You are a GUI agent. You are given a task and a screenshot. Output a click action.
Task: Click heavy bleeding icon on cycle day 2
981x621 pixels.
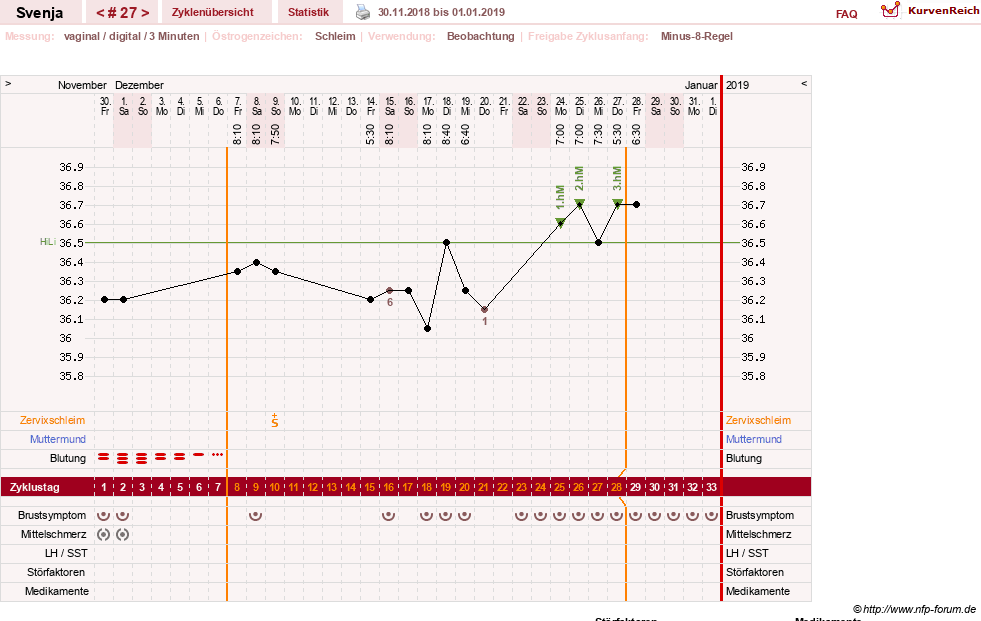[123, 458]
